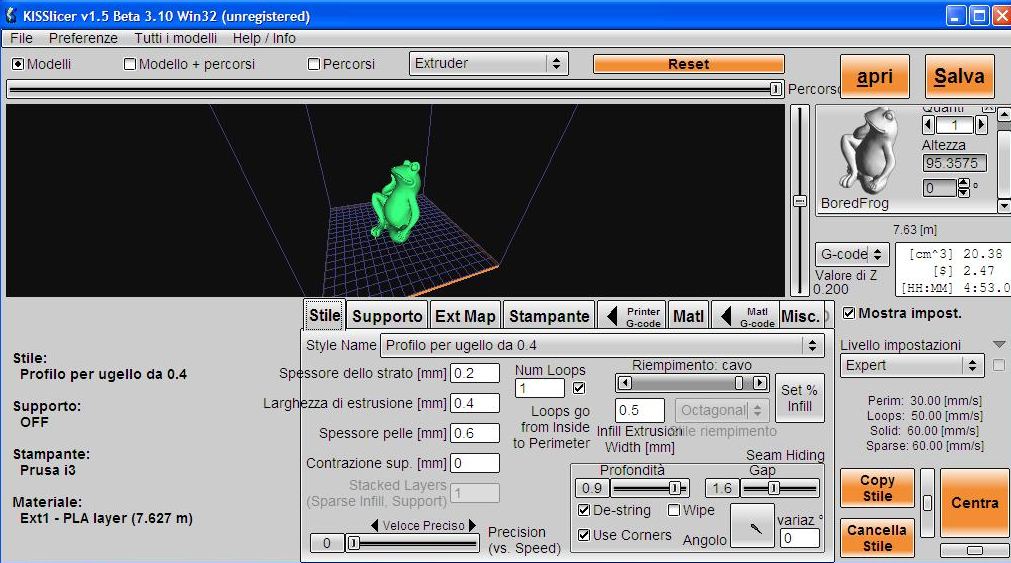Switch to the Supporto tab

coord(387,316)
